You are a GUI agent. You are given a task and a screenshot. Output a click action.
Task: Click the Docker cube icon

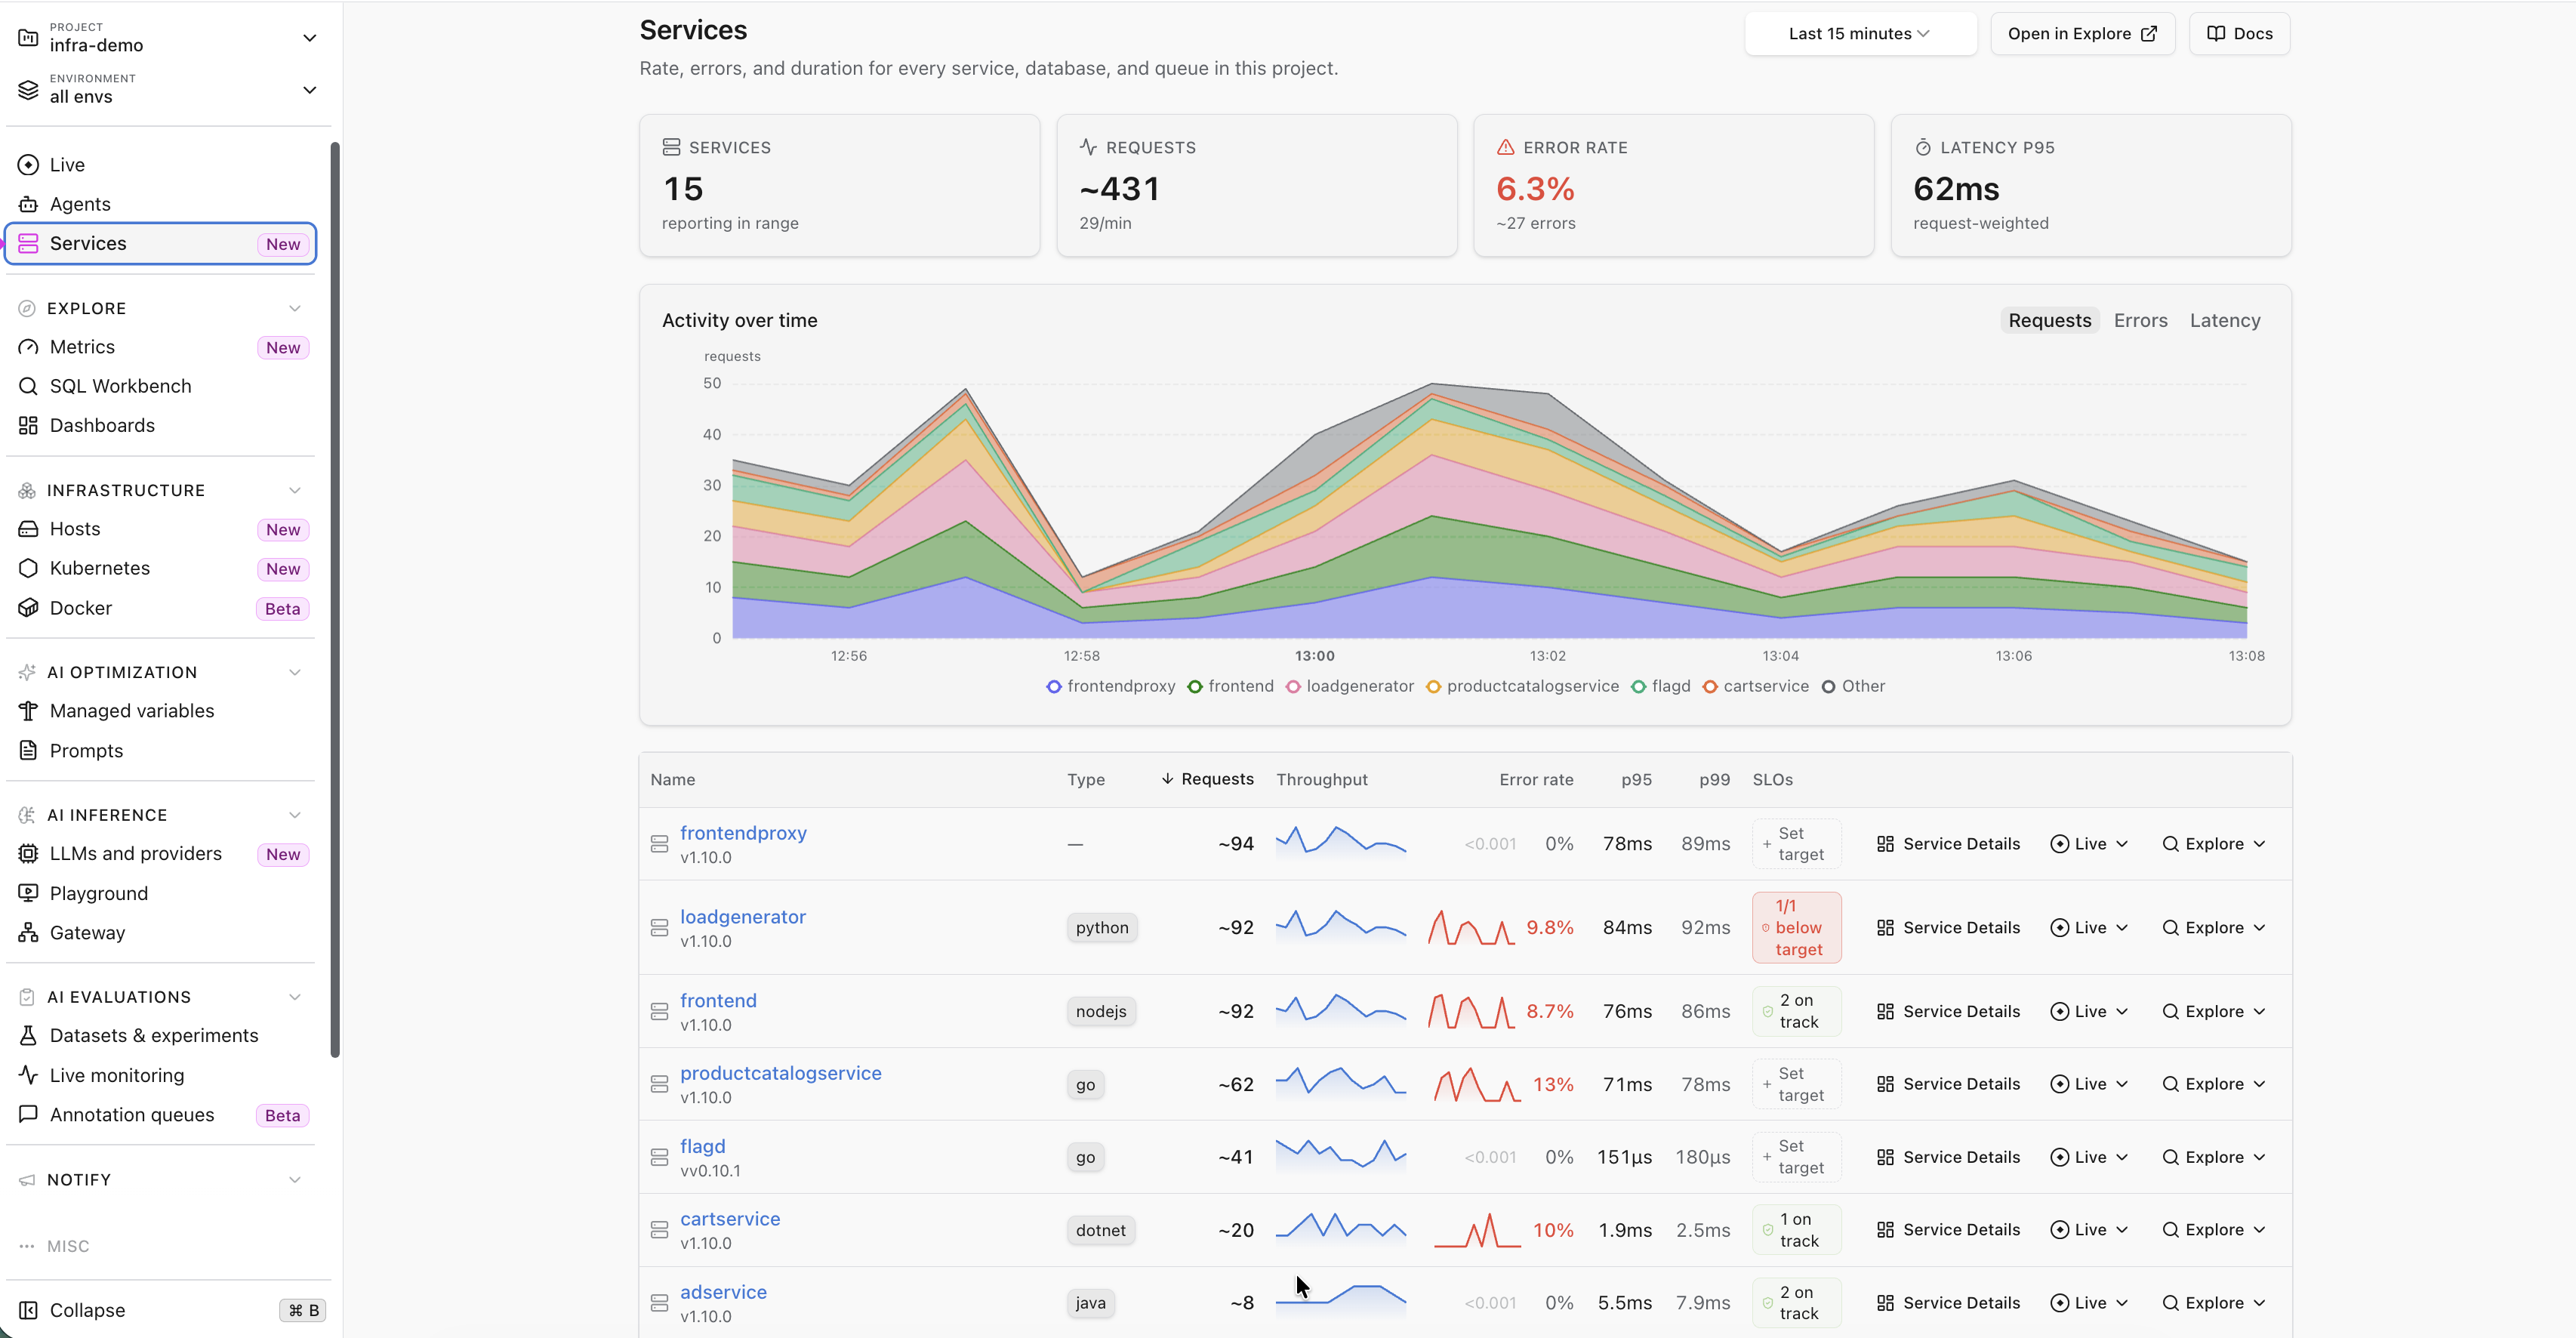pos(28,608)
